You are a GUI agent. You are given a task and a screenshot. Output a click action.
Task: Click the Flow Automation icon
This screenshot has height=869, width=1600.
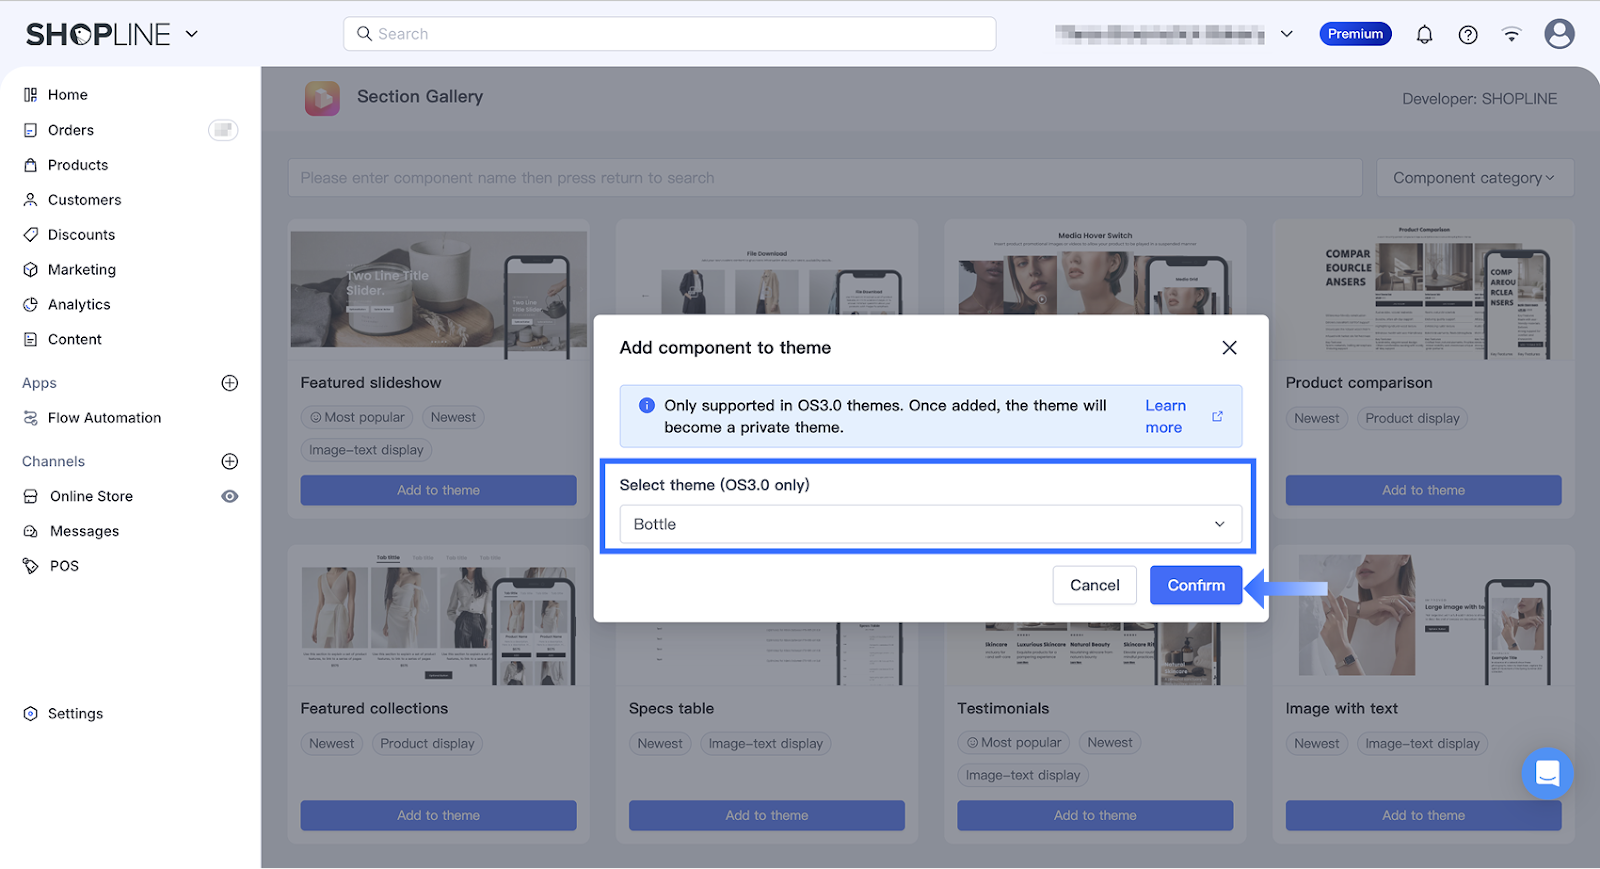(30, 418)
